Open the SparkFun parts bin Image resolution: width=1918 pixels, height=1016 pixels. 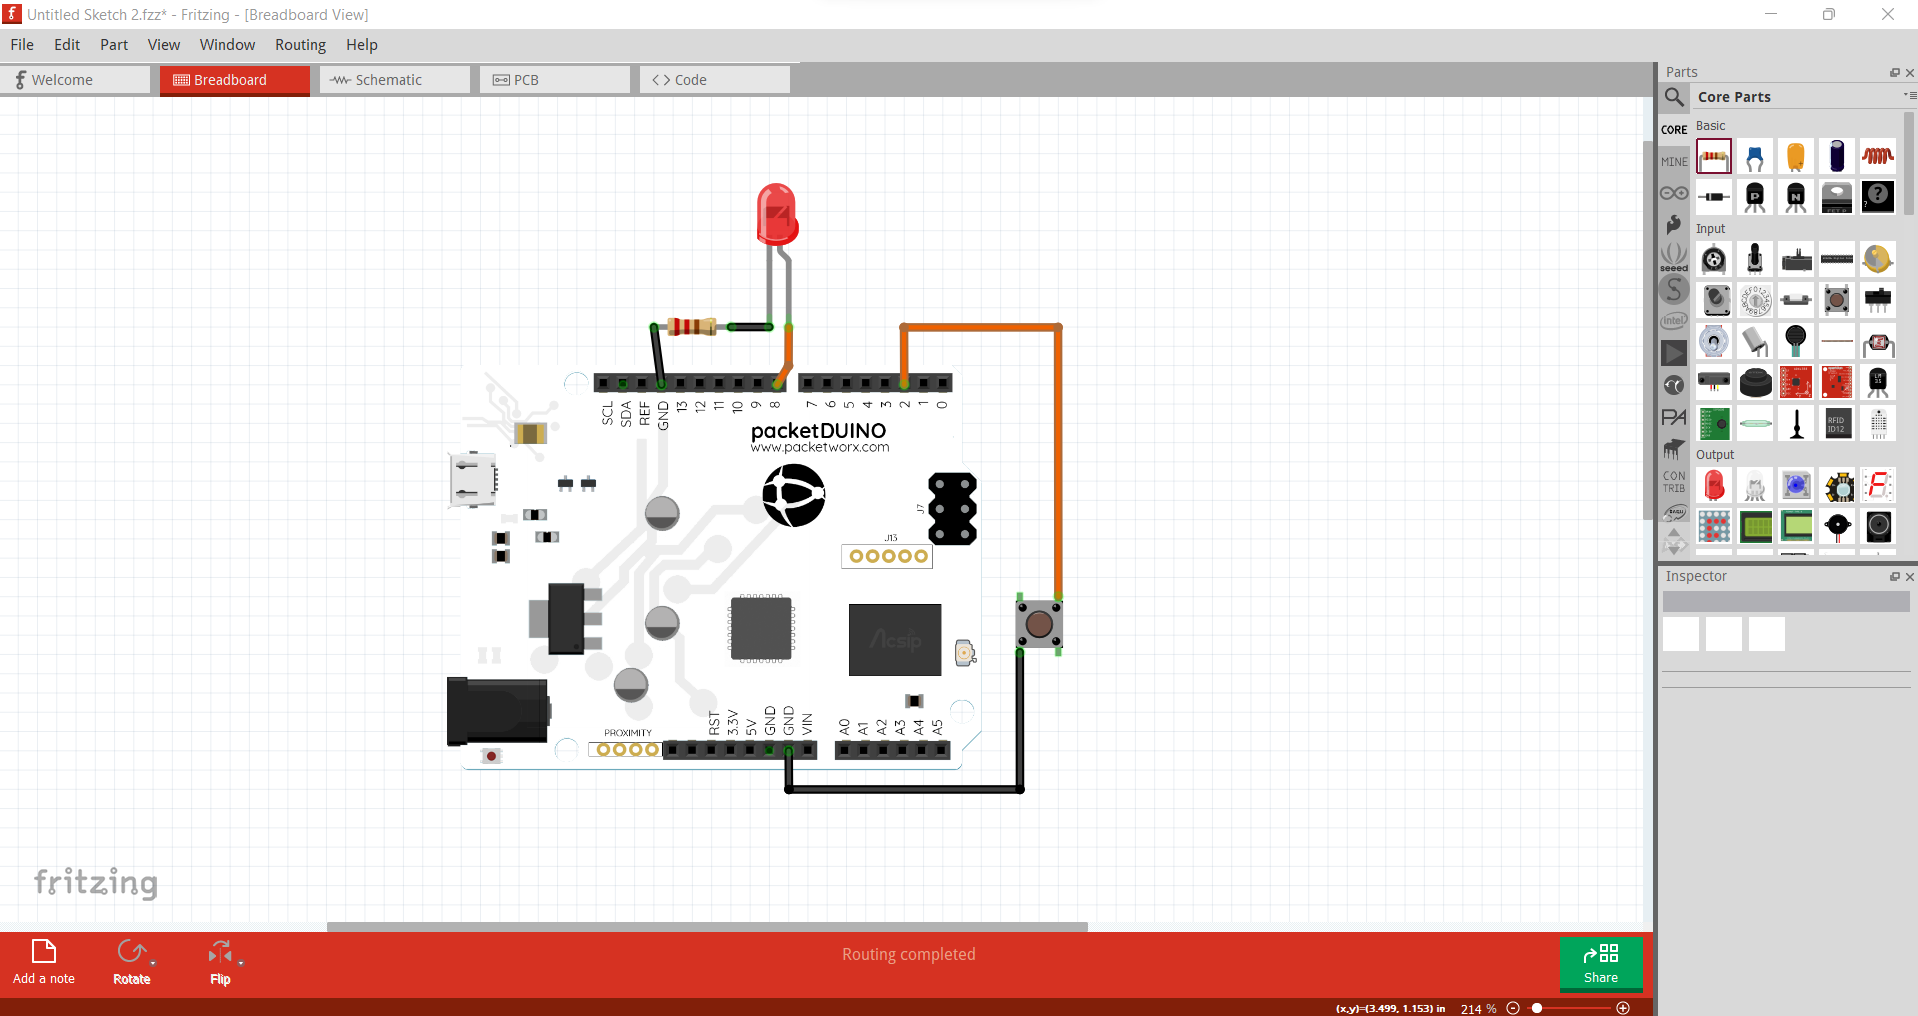[1674, 226]
